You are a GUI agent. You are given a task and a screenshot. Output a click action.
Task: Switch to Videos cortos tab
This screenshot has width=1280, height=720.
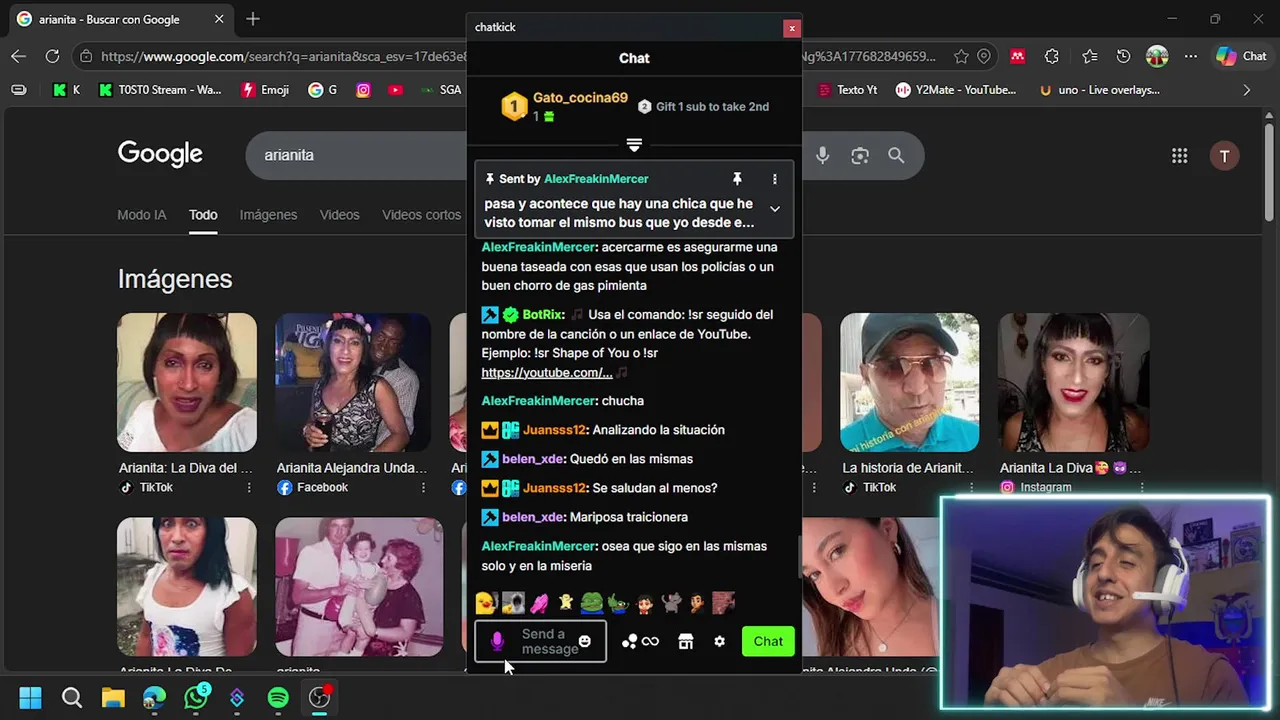(x=421, y=215)
